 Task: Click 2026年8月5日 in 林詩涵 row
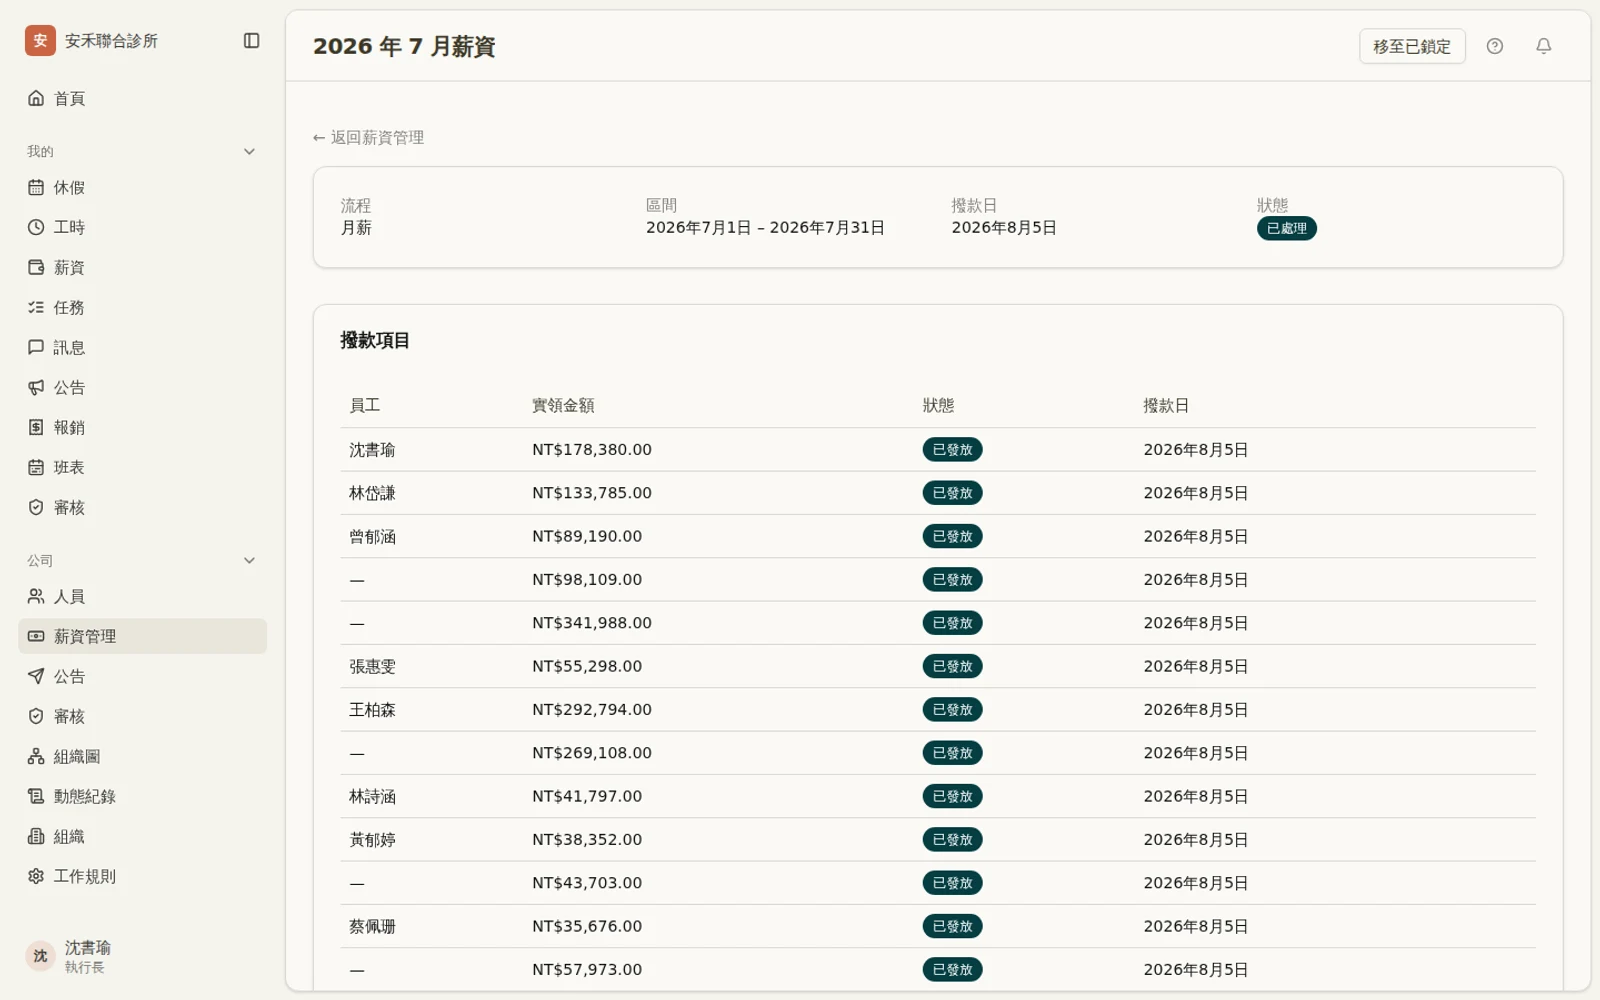(x=1196, y=796)
